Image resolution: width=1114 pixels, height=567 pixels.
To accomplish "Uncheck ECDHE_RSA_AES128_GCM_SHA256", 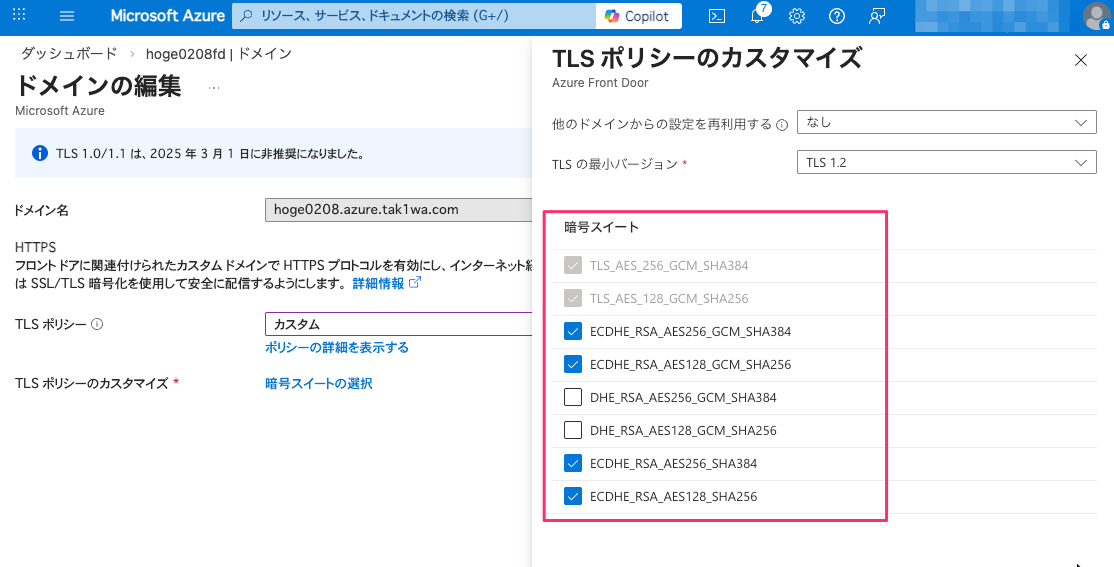I will coord(573,364).
